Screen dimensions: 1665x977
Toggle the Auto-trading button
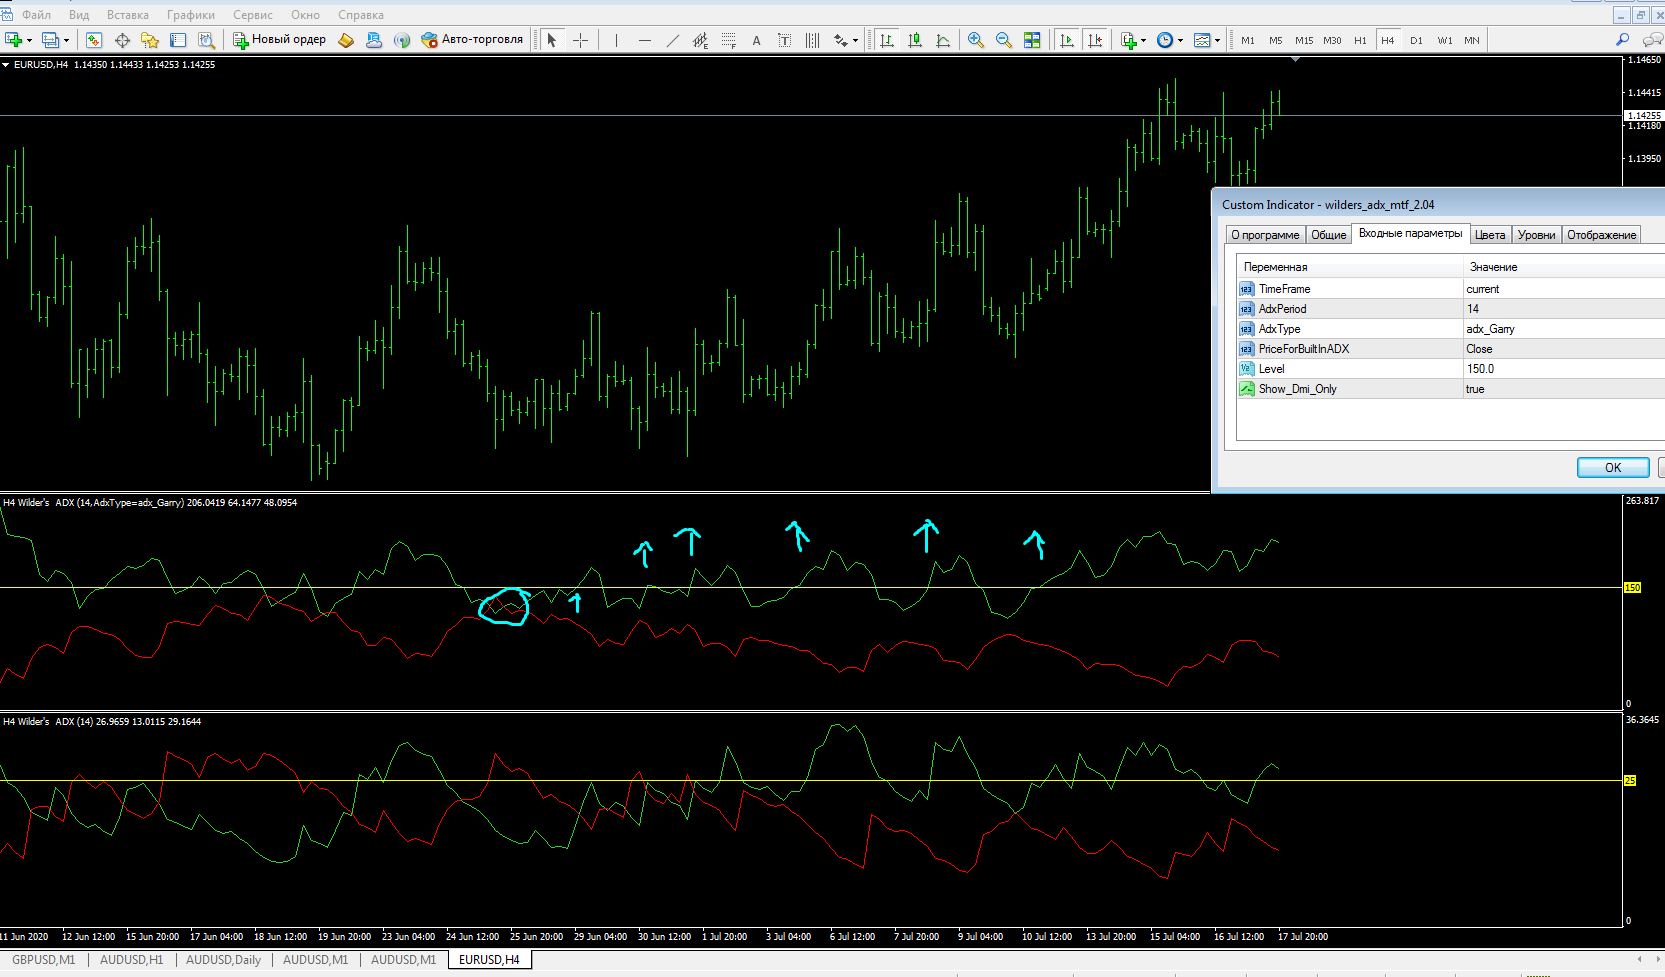pos(472,40)
